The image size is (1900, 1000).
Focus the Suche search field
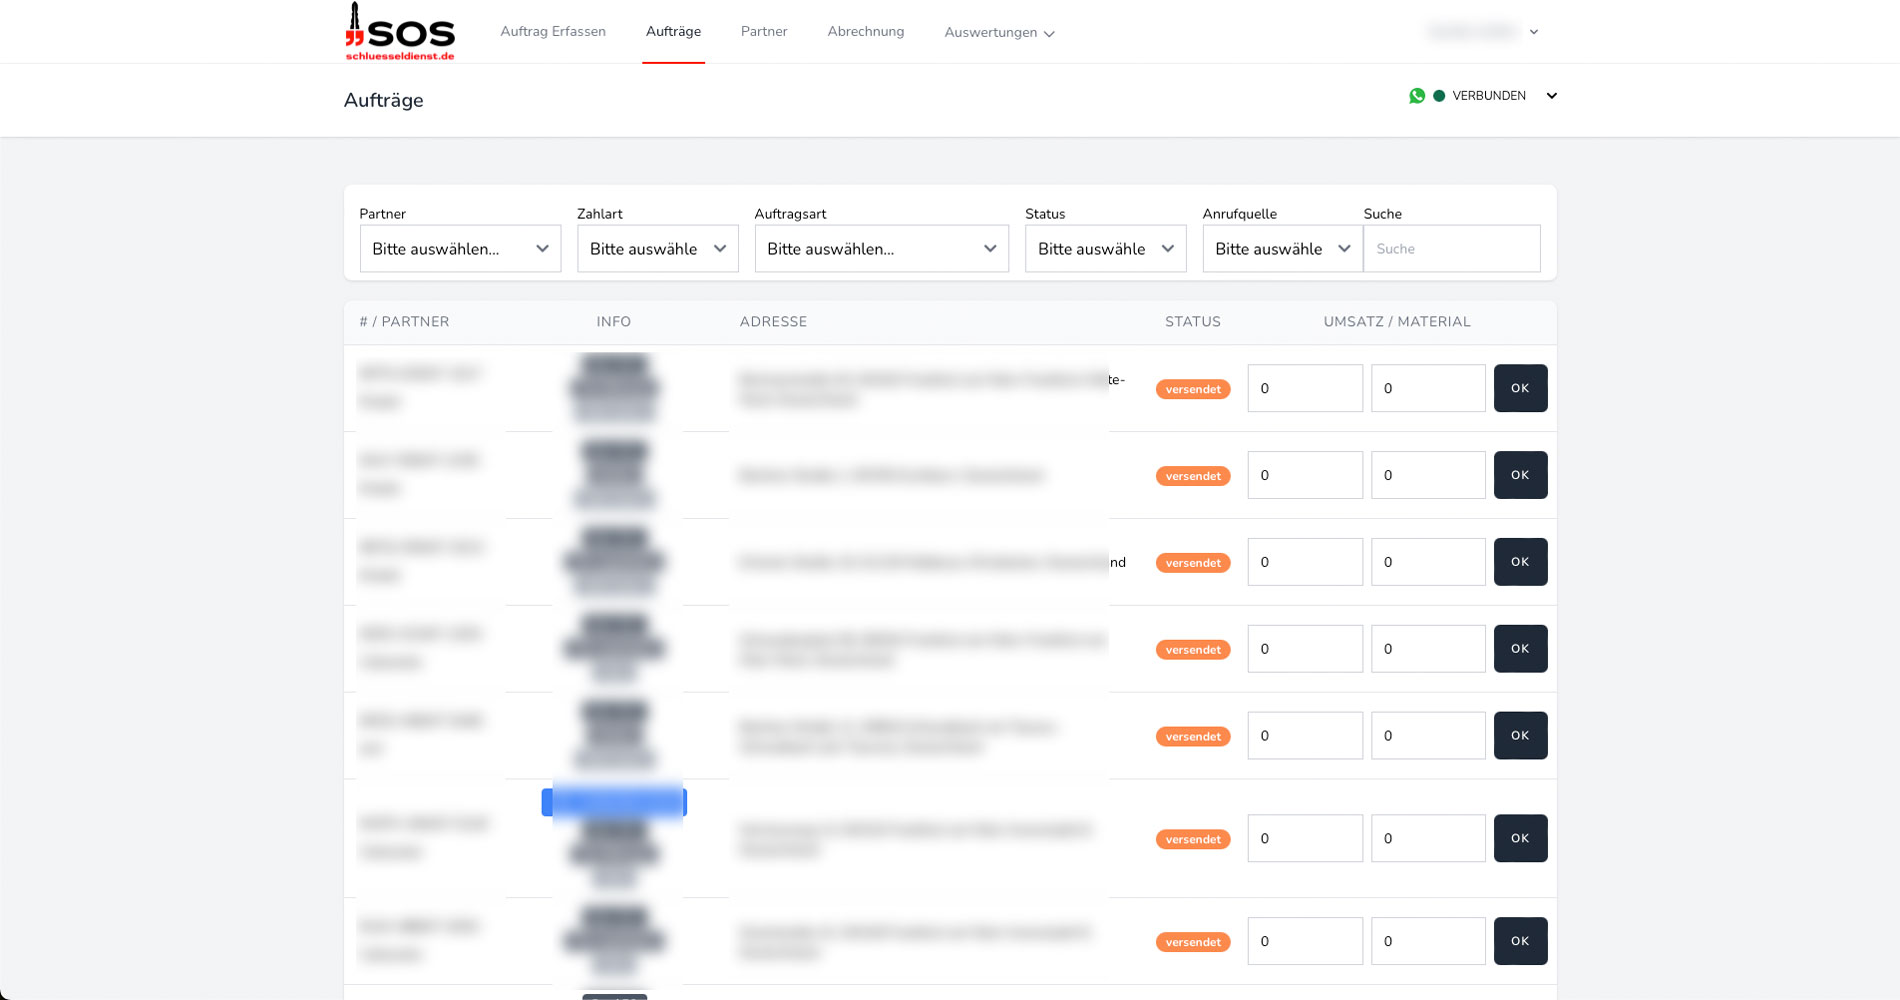(1452, 249)
